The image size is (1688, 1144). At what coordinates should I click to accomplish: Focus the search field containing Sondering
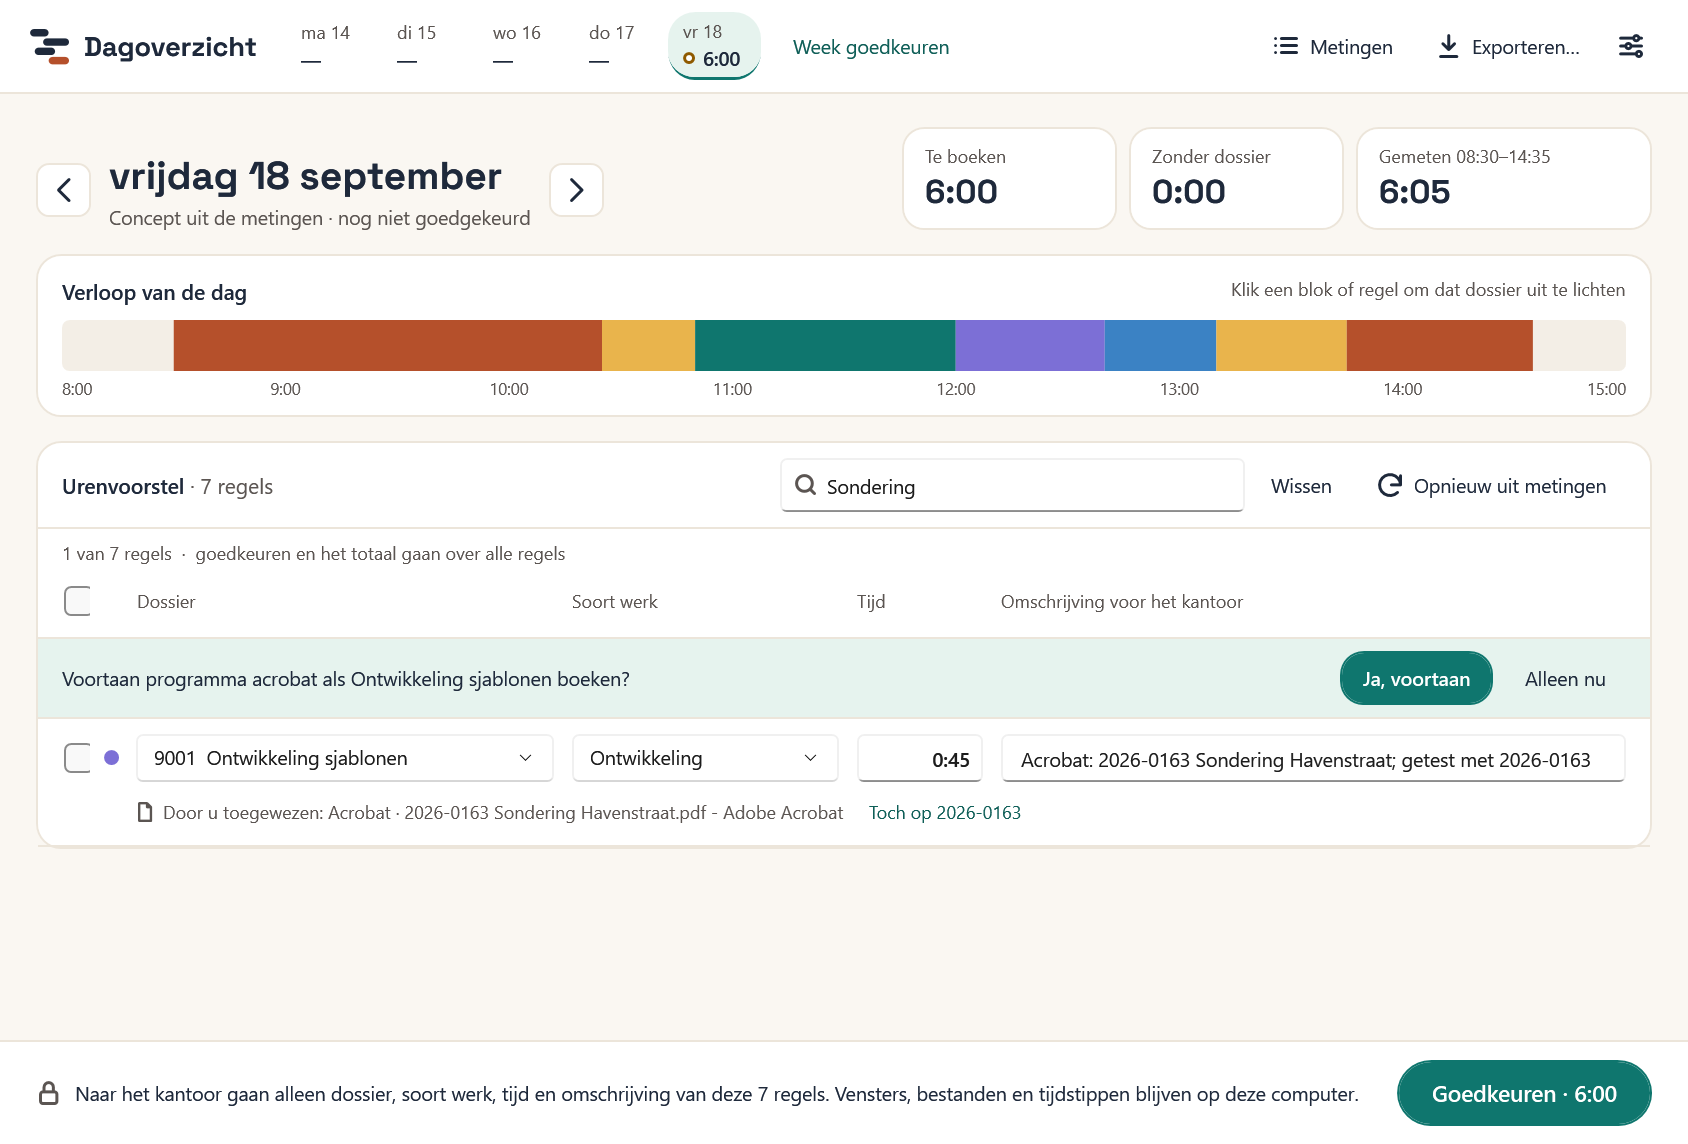tap(1012, 486)
